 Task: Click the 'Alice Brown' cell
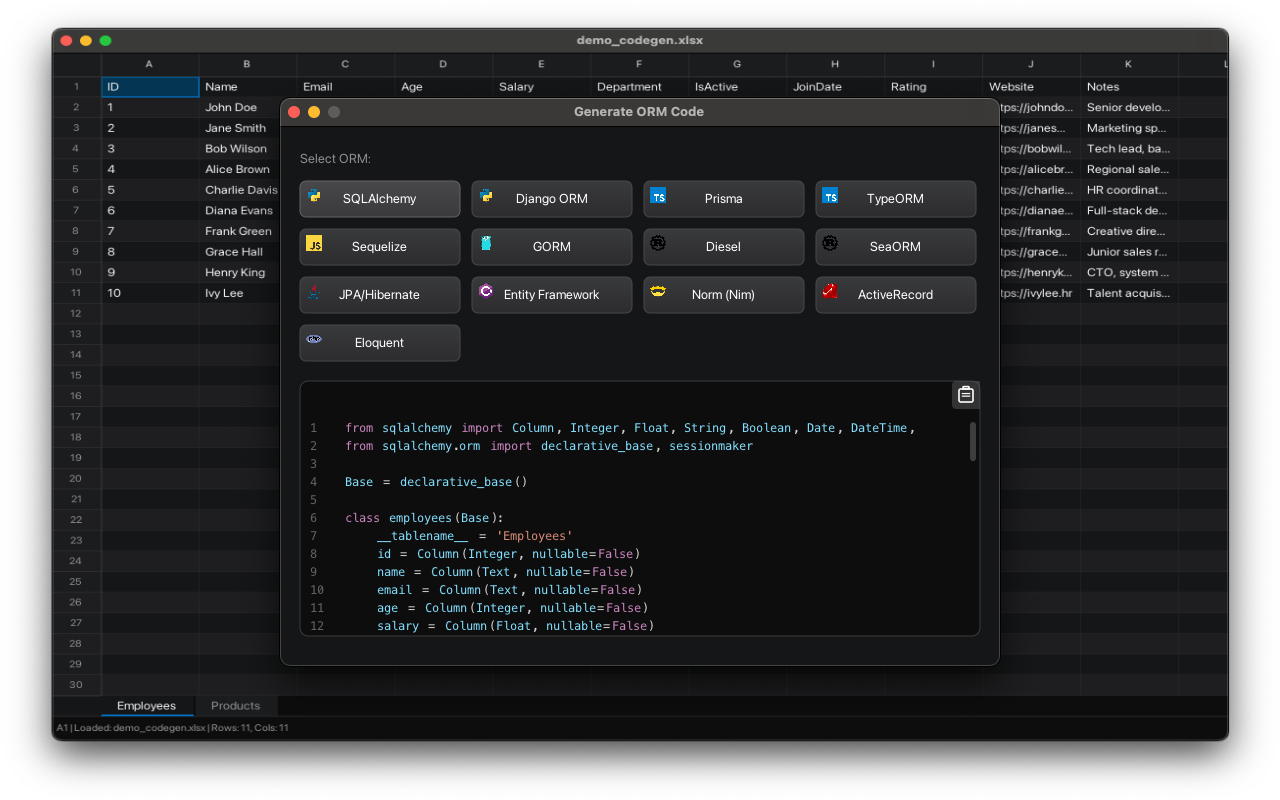240,169
